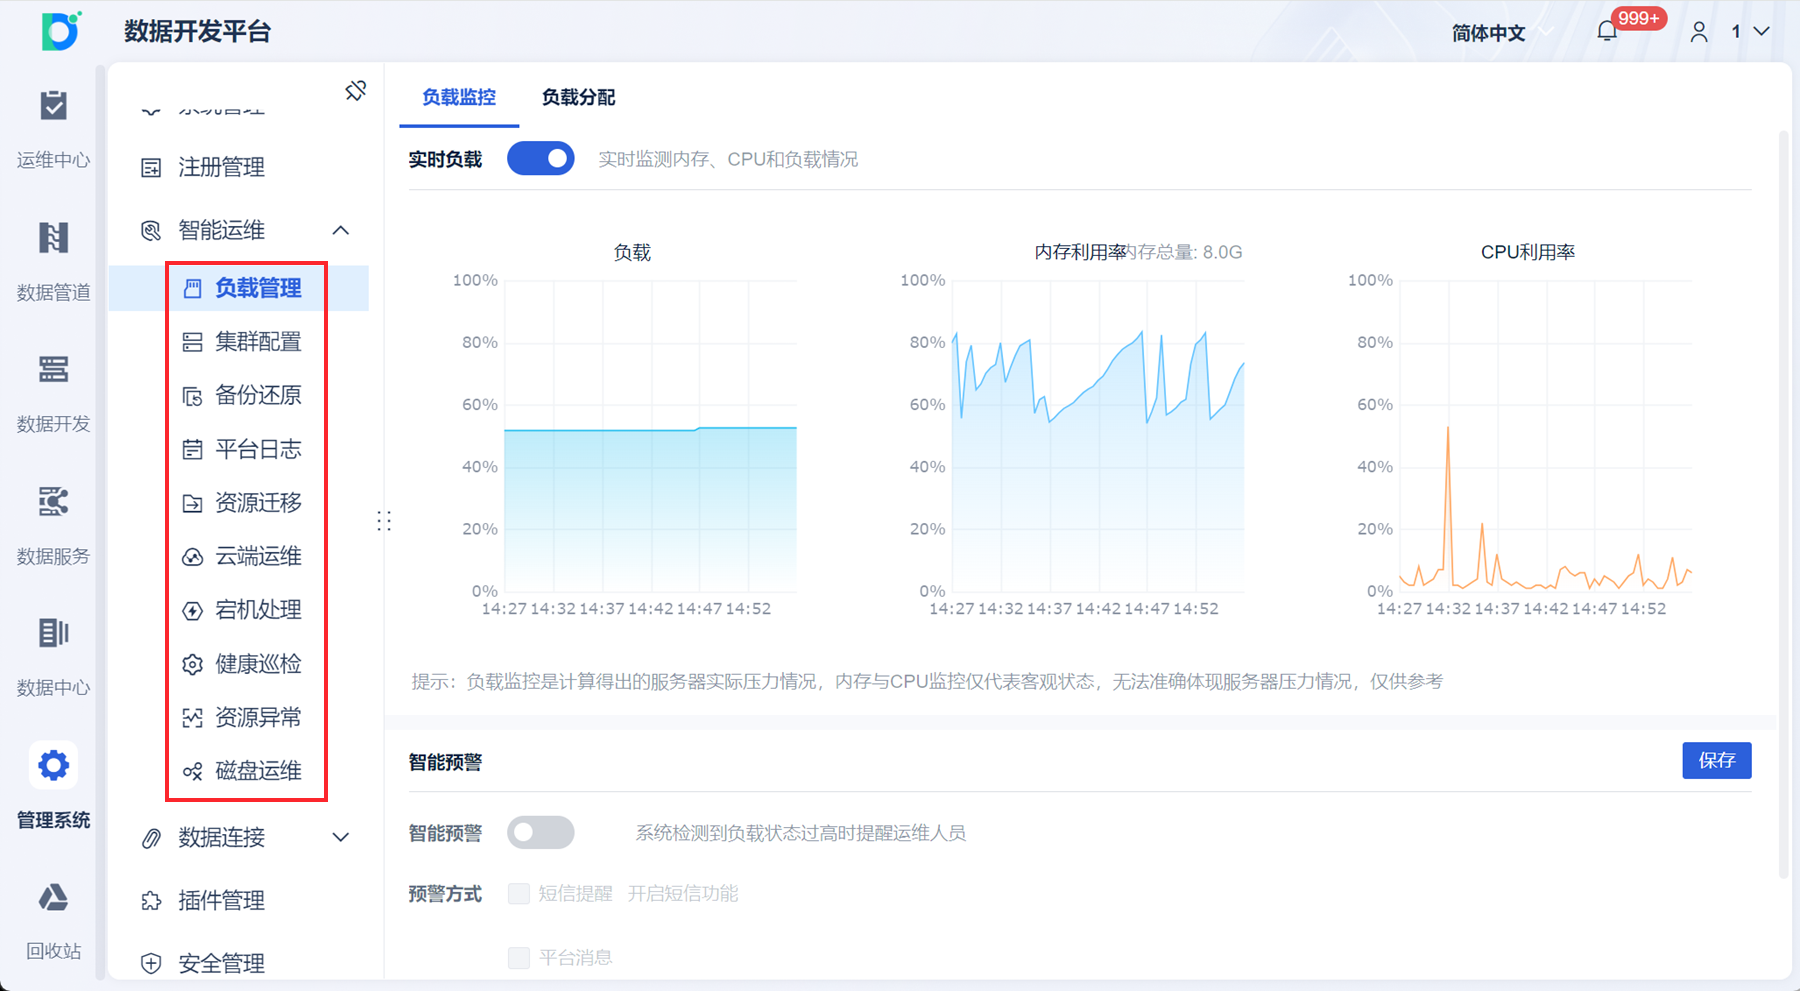The width and height of the screenshot is (1800, 991).
Task: Open 安全管理 menu label
Action: (221, 963)
